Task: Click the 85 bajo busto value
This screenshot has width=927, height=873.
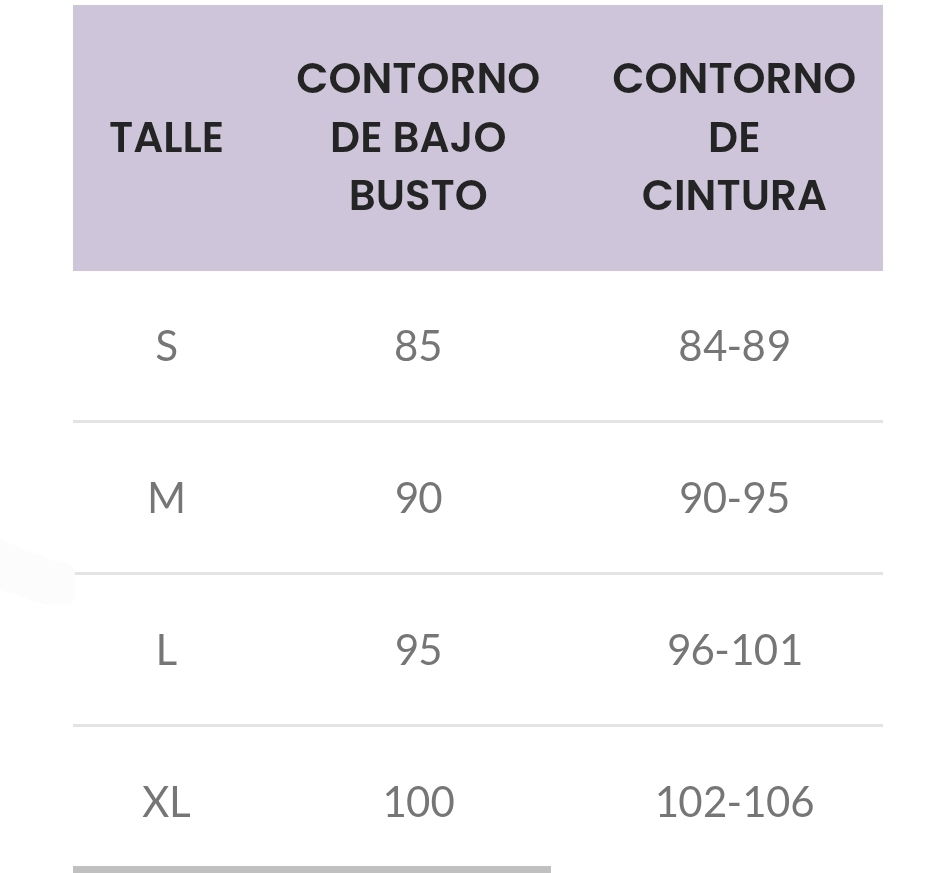Action: pos(418,346)
